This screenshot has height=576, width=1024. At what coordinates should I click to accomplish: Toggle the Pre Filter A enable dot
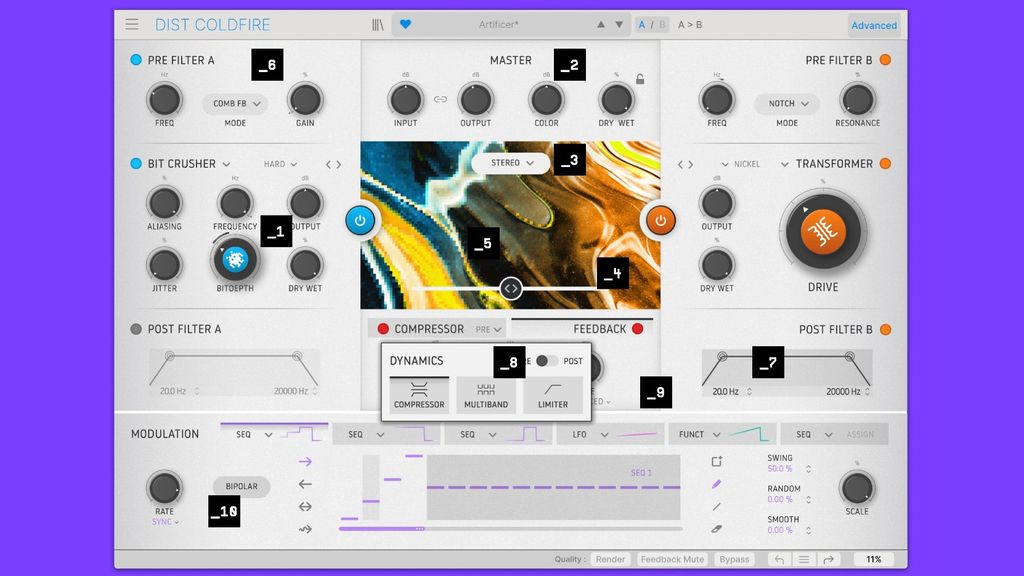pyautogui.click(x=136, y=60)
